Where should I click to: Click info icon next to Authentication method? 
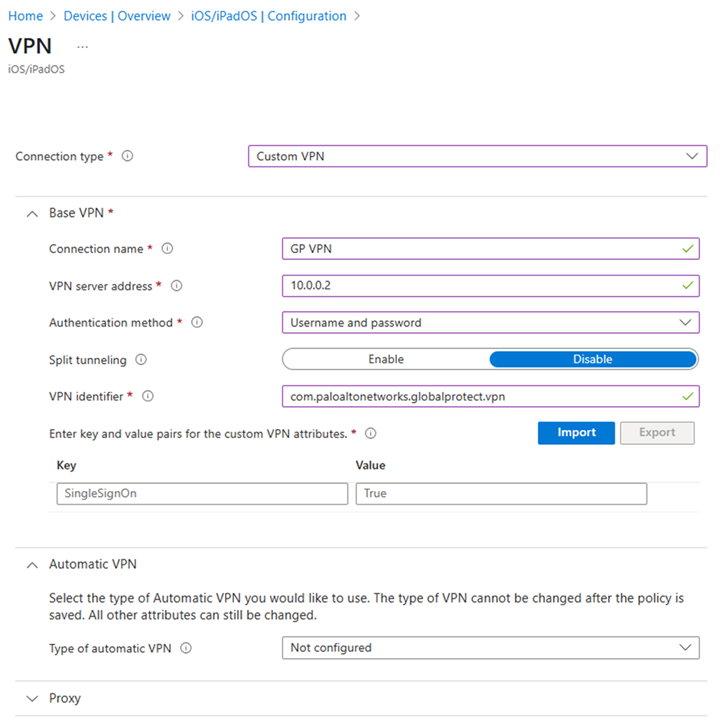[x=197, y=323]
